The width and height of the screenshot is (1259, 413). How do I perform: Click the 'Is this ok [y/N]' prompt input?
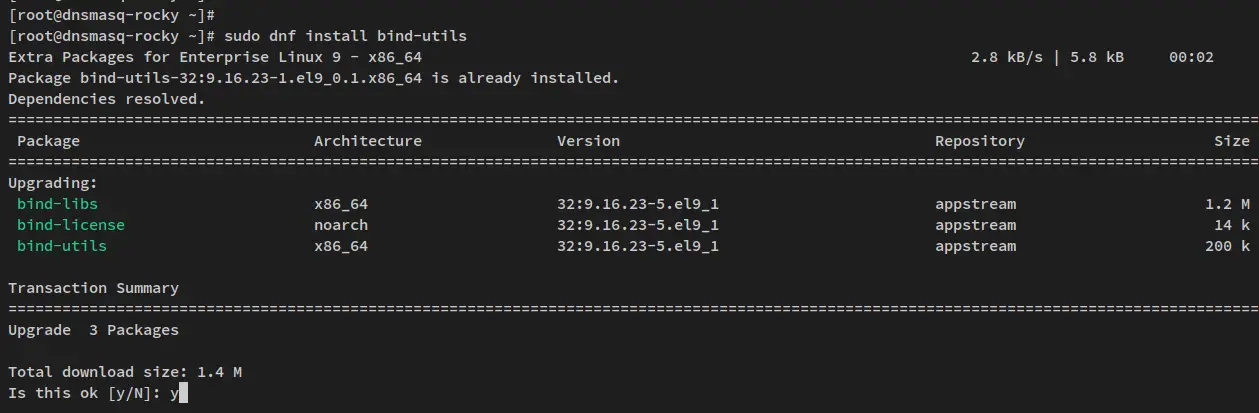click(x=179, y=393)
